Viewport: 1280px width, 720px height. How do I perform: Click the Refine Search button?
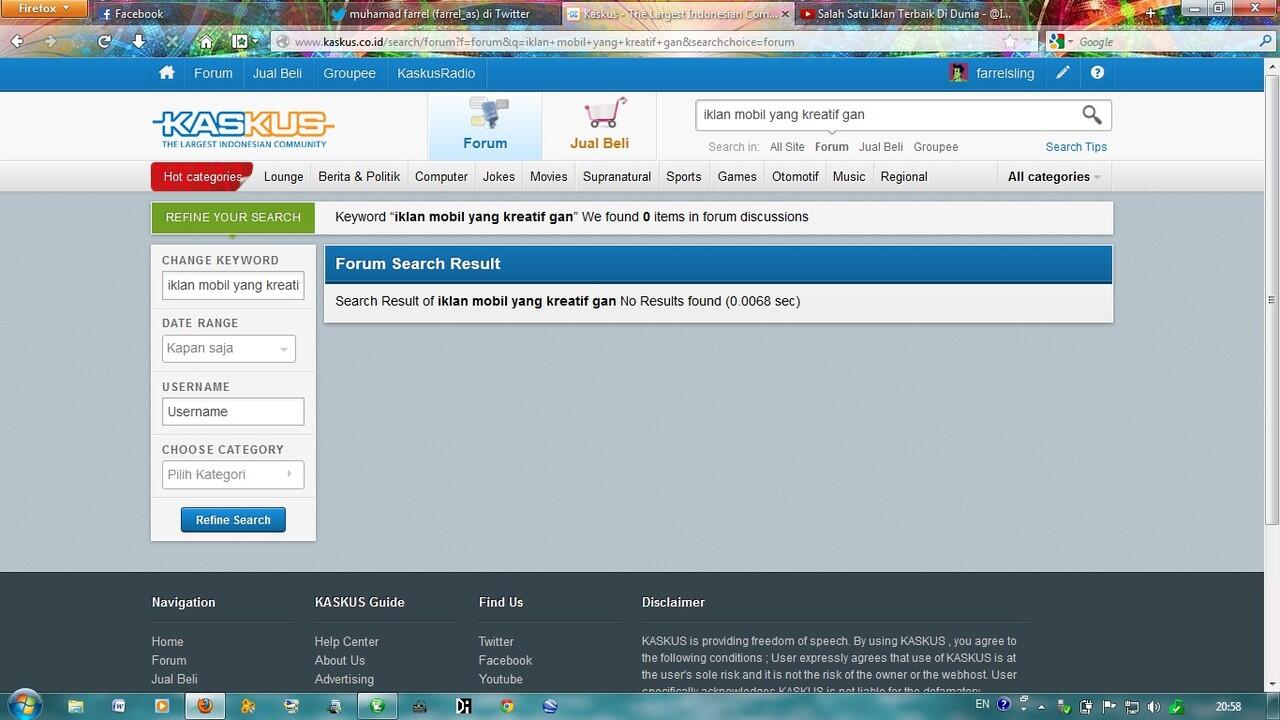tap(233, 520)
